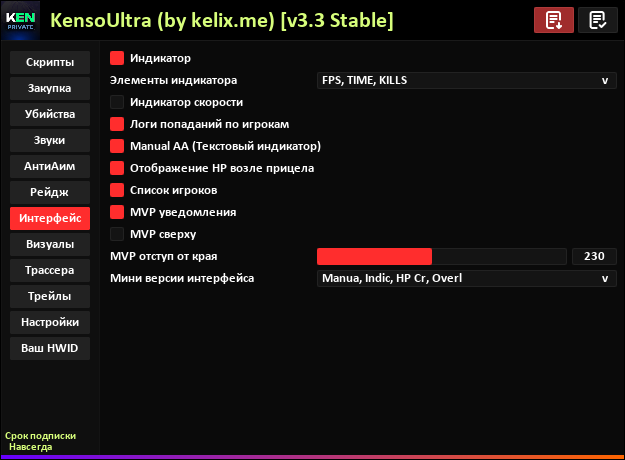This screenshot has width=625, height=460.
Task: Click the MVP offset value field 230
Action: (x=594, y=256)
